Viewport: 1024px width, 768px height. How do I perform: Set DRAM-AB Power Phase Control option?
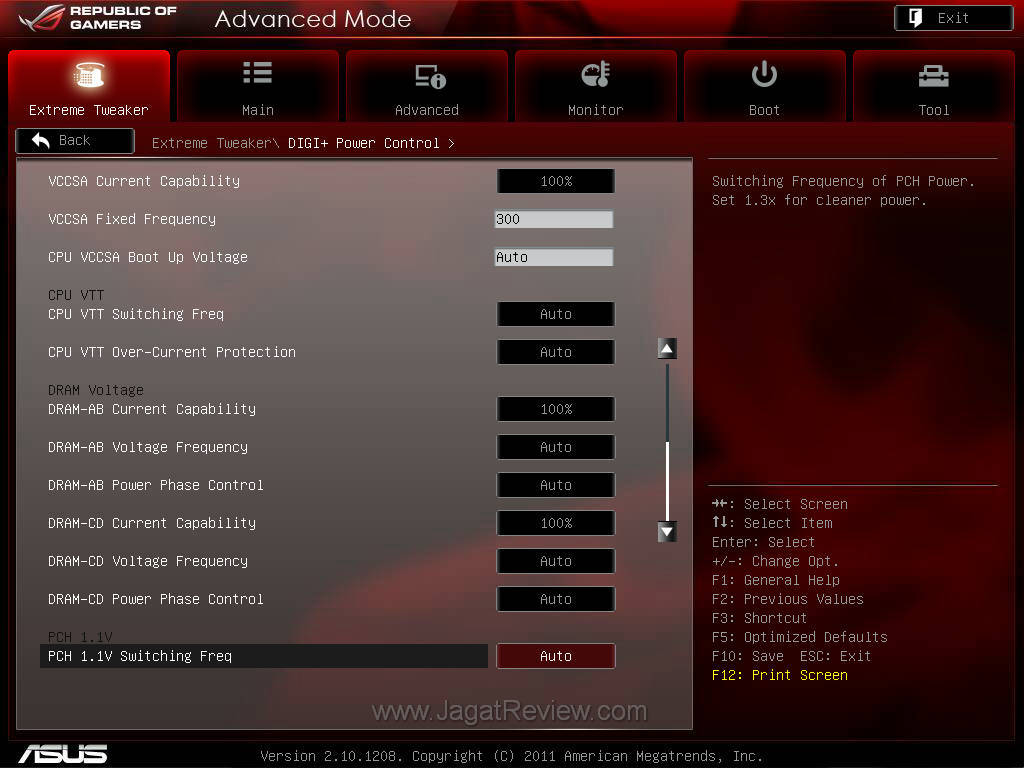click(x=555, y=485)
